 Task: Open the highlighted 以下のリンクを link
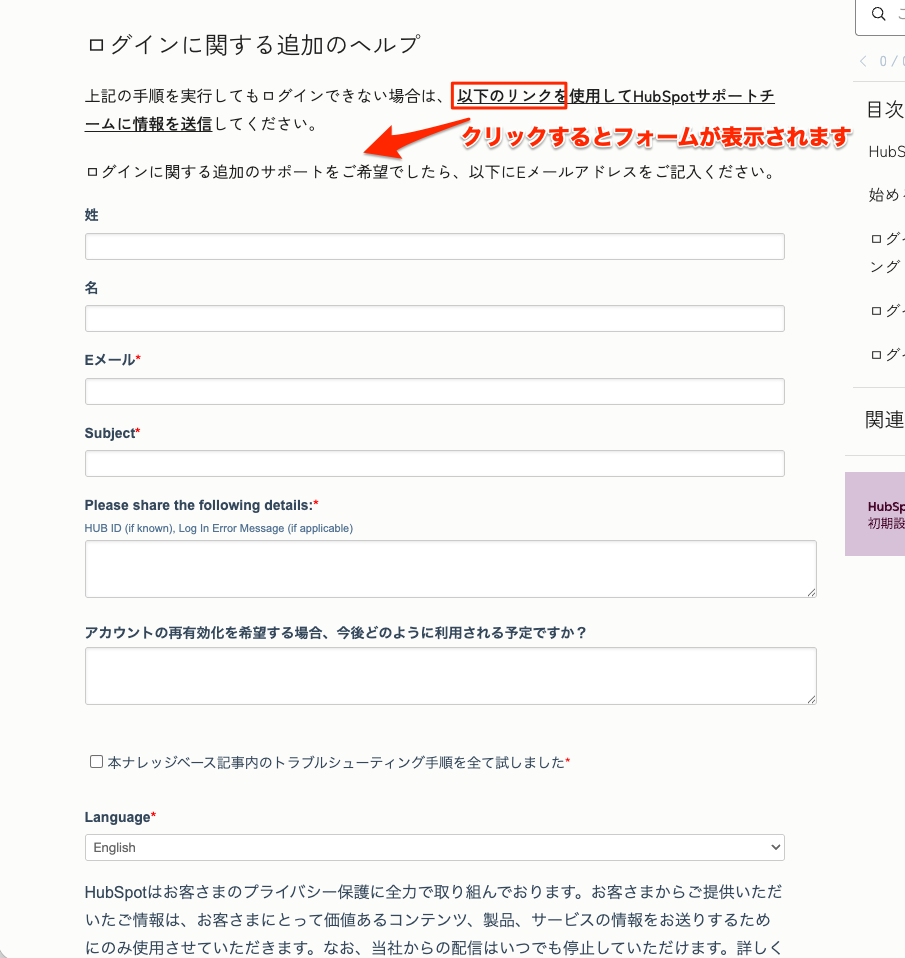point(511,95)
